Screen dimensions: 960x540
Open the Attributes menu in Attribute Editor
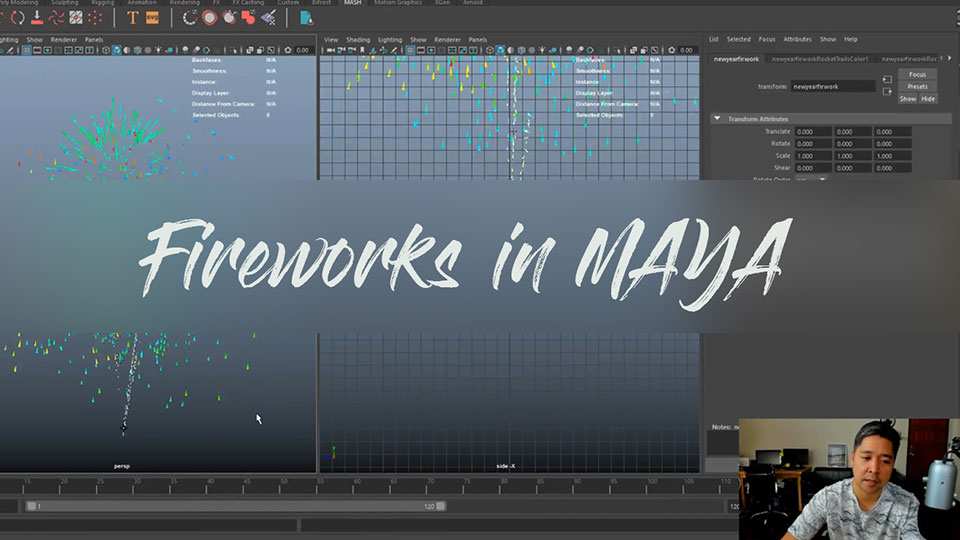tap(797, 39)
